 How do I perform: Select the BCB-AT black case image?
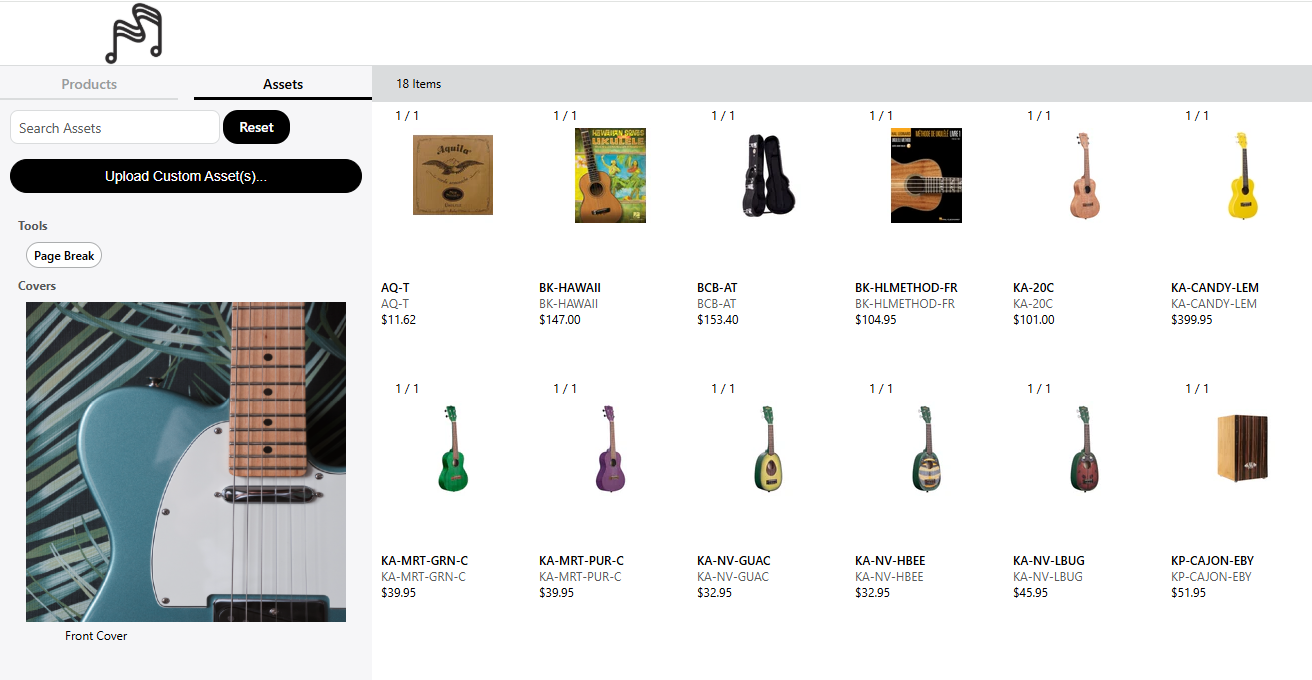(x=769, y=175)
